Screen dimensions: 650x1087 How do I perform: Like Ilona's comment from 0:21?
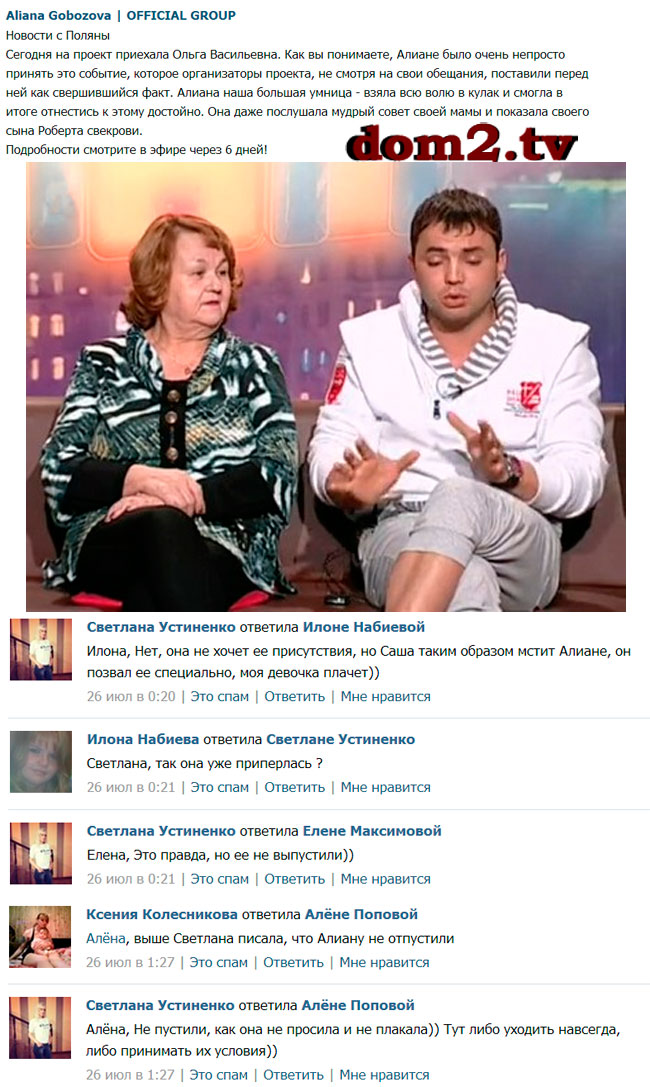point(385,787)
